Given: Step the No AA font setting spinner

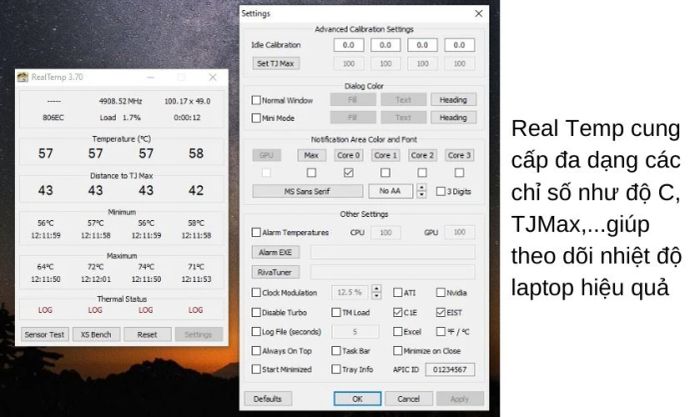Looking at the screenshot, I should click(x=421, y=191).
